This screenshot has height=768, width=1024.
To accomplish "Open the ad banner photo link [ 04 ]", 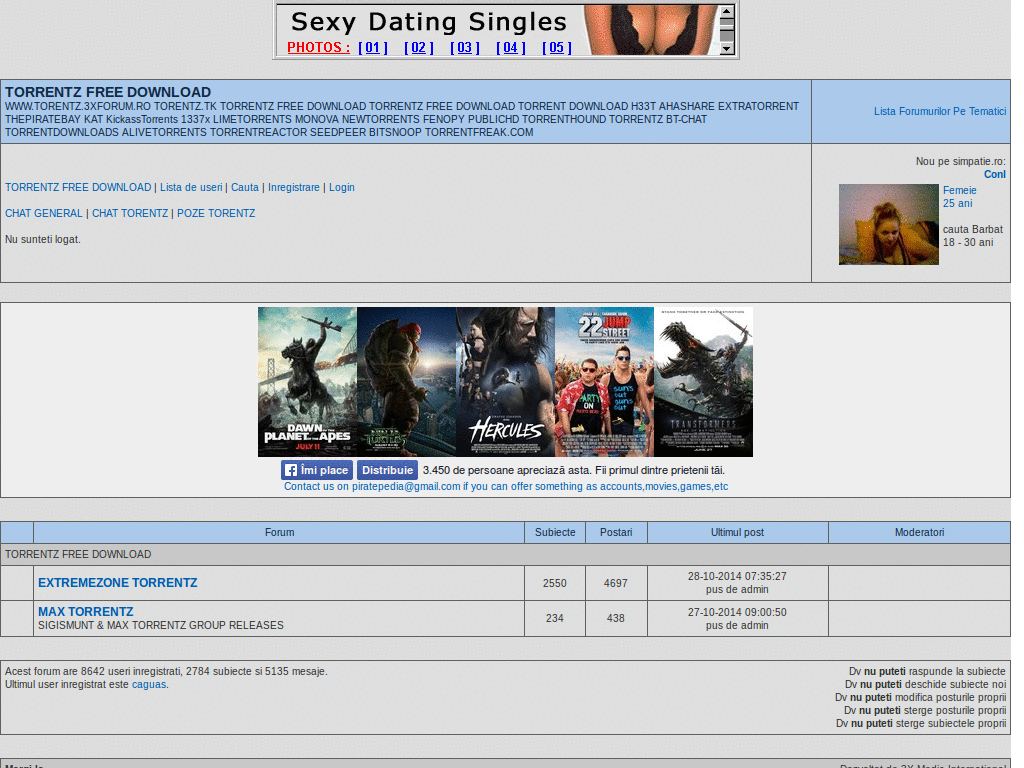I will 511,48.
